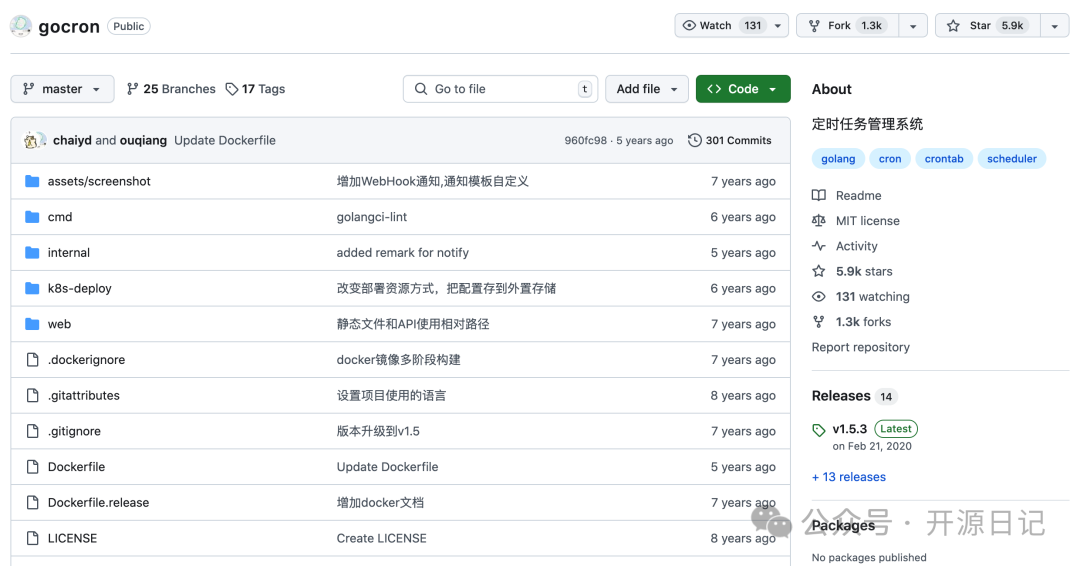Select the crontab topic tag

(944, 158)
